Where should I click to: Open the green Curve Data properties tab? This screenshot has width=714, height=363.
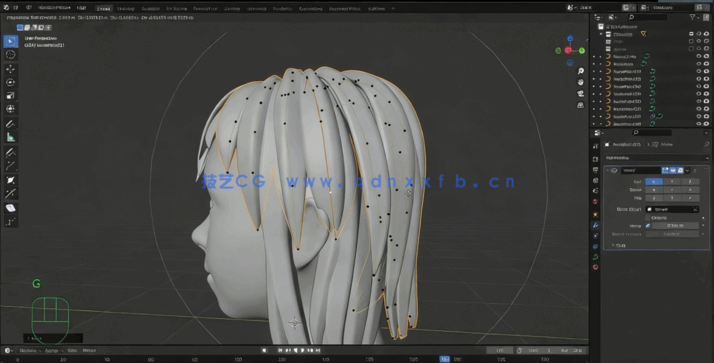coord(596,257)
